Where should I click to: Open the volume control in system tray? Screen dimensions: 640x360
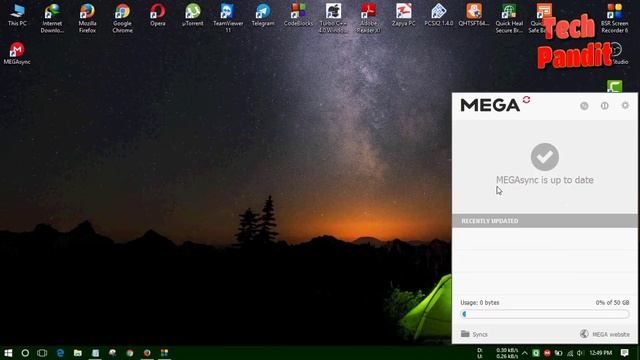pos(580,353)
